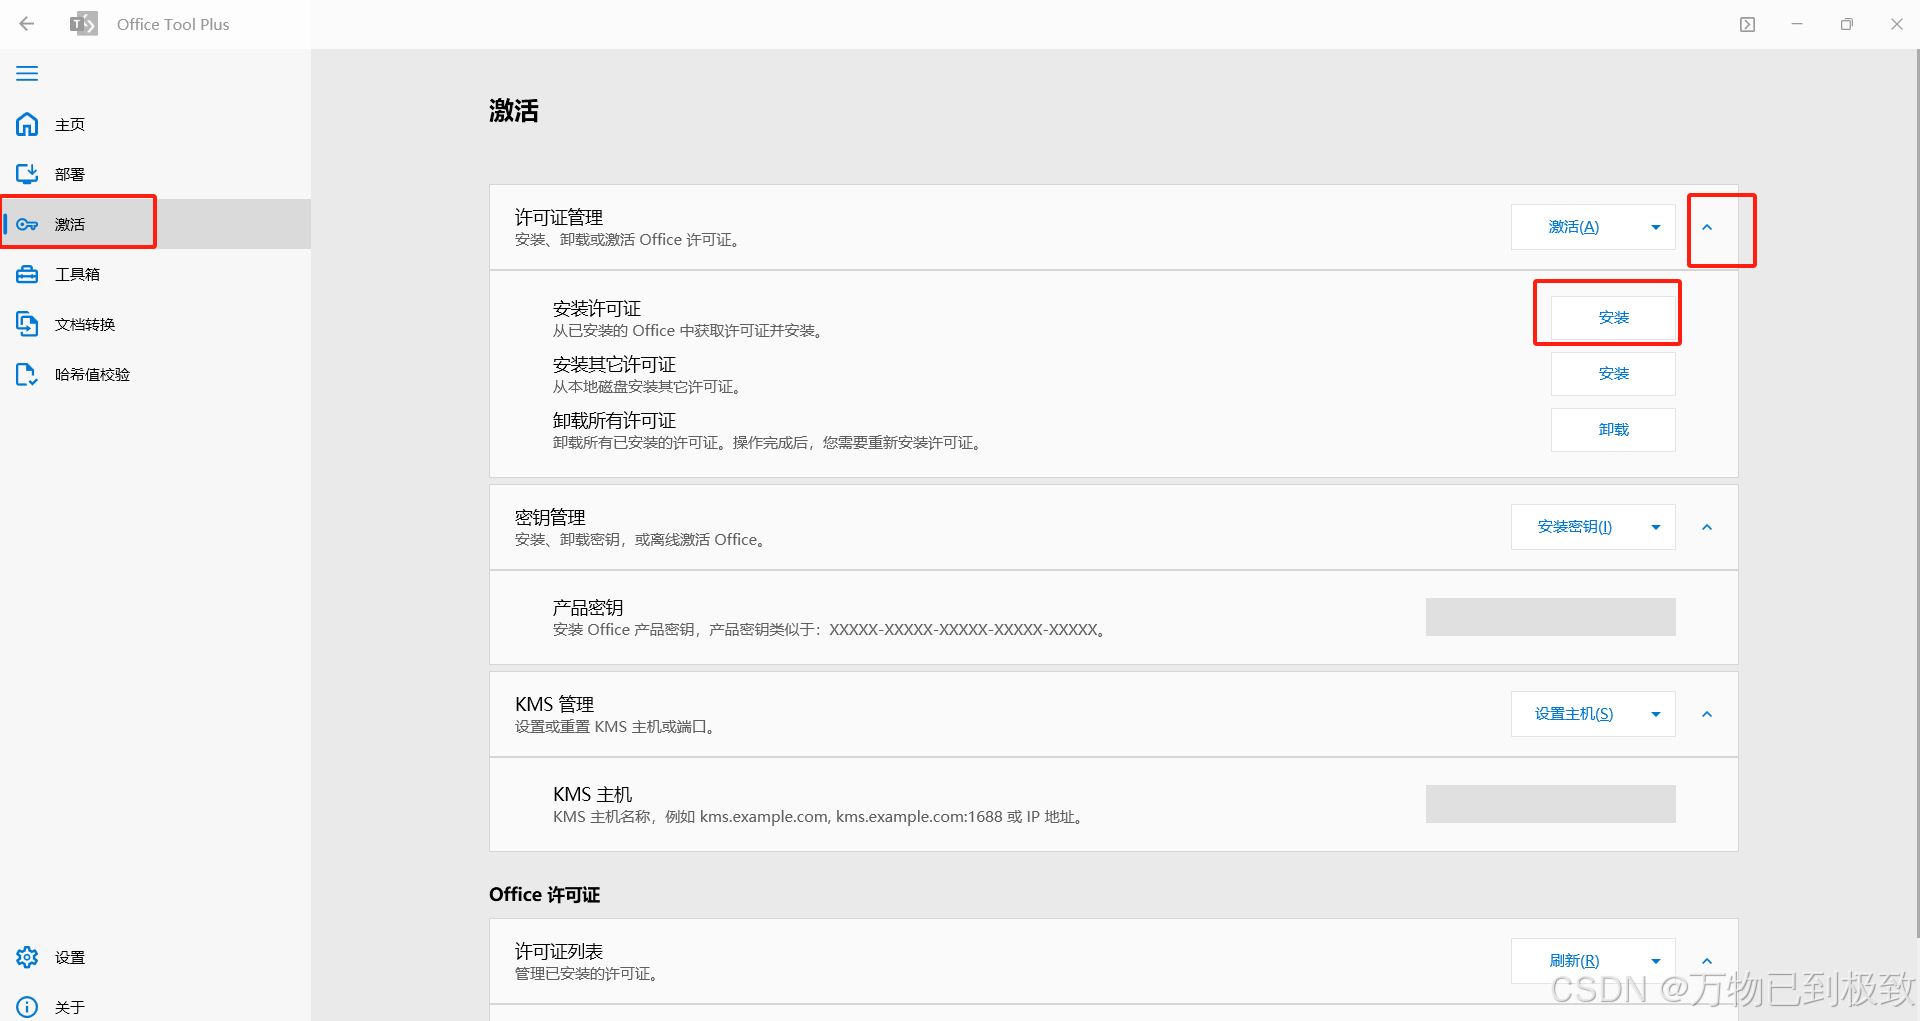Viewport: 1920px width, 1021px height.
Task: Click the 安装密钥(I) button
Action: pos(1574,527)
